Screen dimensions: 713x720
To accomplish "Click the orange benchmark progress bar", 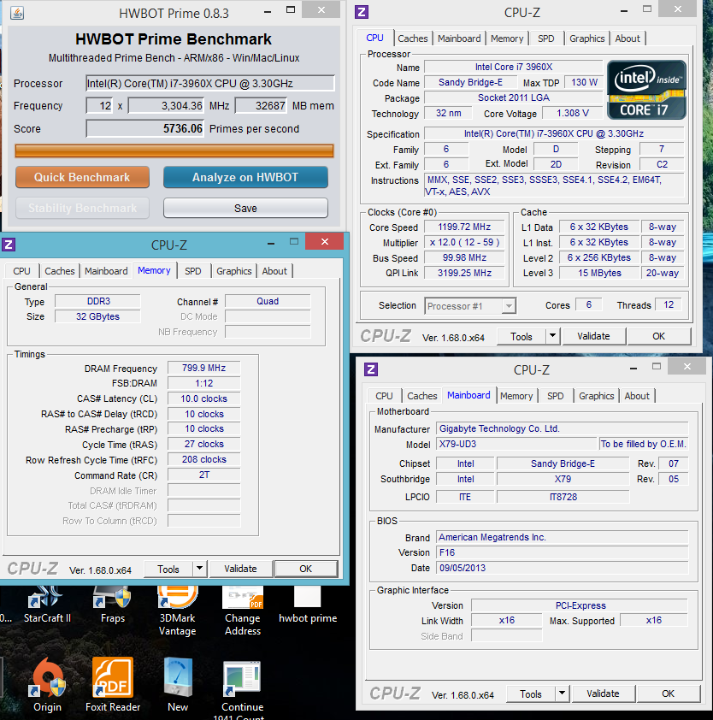I will coord(174,151).
